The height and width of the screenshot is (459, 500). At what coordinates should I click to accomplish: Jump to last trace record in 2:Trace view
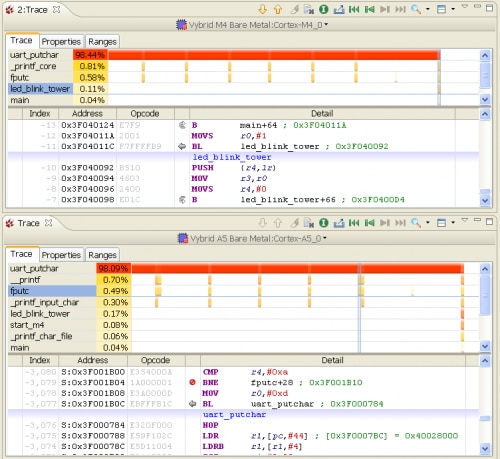coord(400,9)
